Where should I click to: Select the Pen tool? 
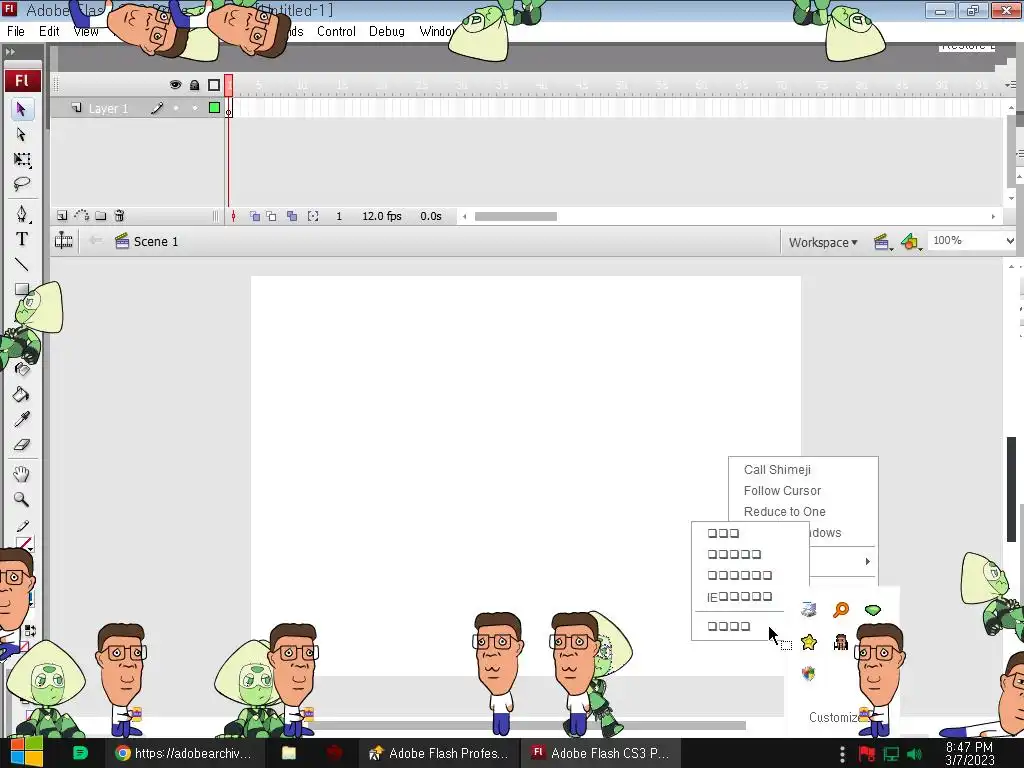(x=22, y=214)
